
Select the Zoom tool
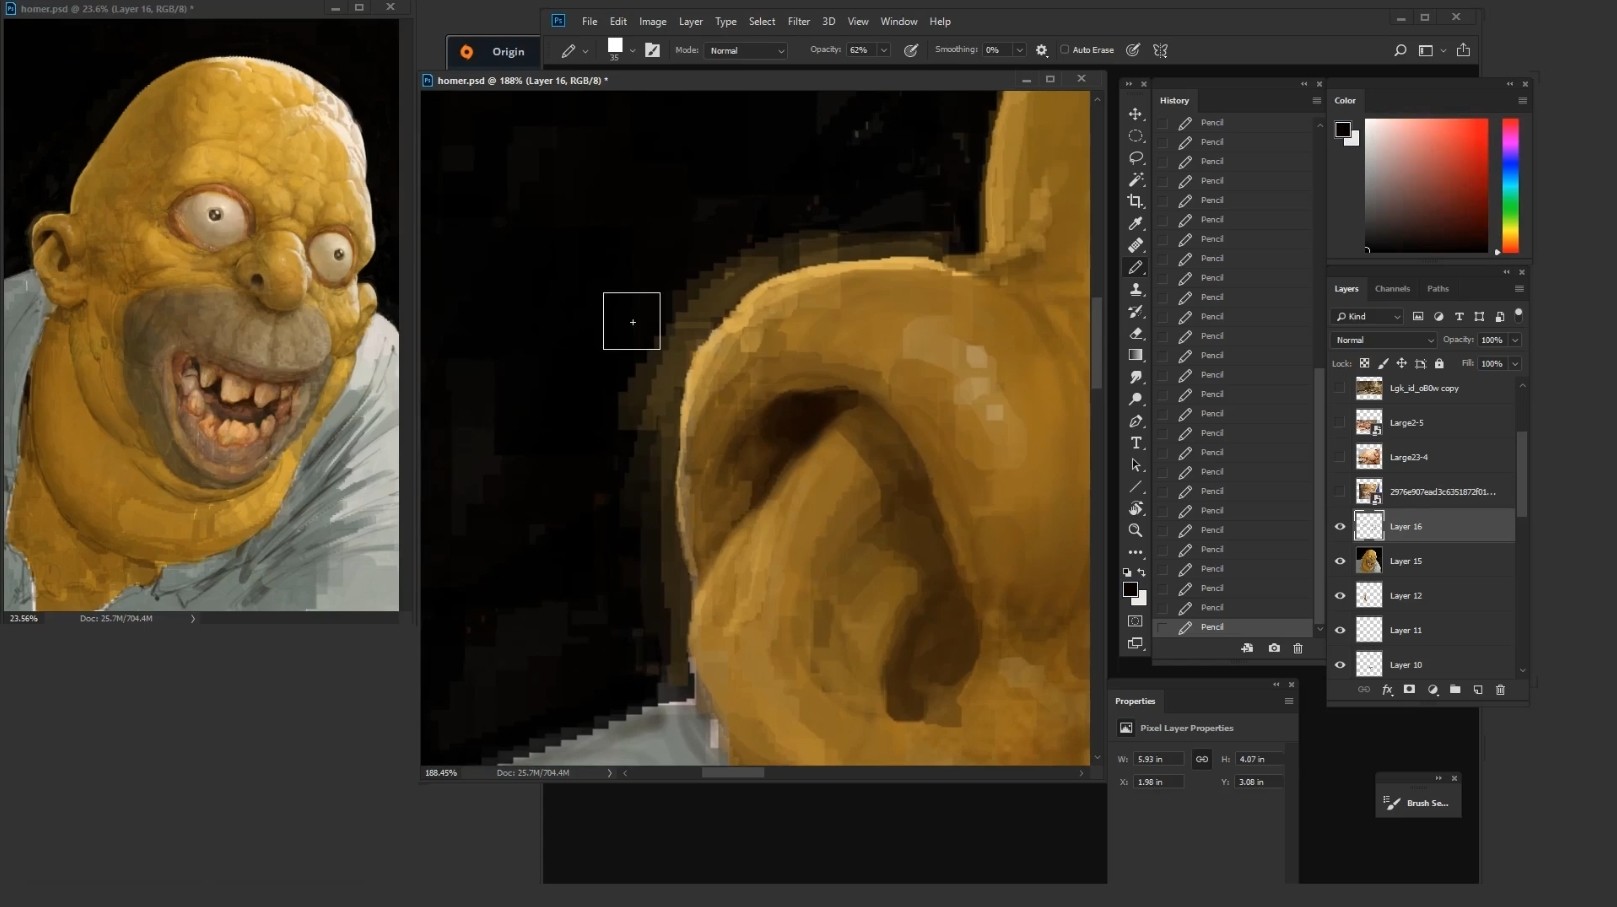tap(1135, 530)
